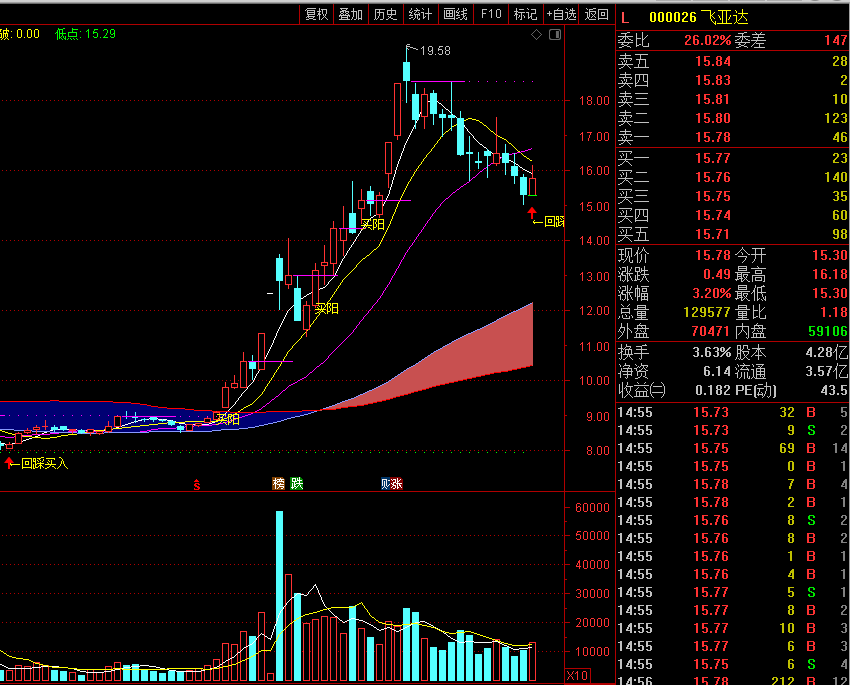Add stock via +自选 button

click(561, 14)
